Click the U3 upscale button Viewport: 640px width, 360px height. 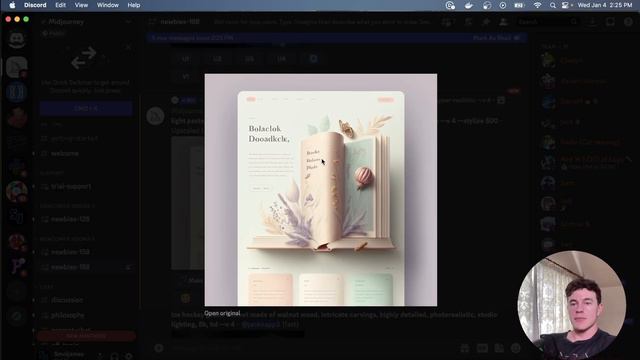(249, 59)
